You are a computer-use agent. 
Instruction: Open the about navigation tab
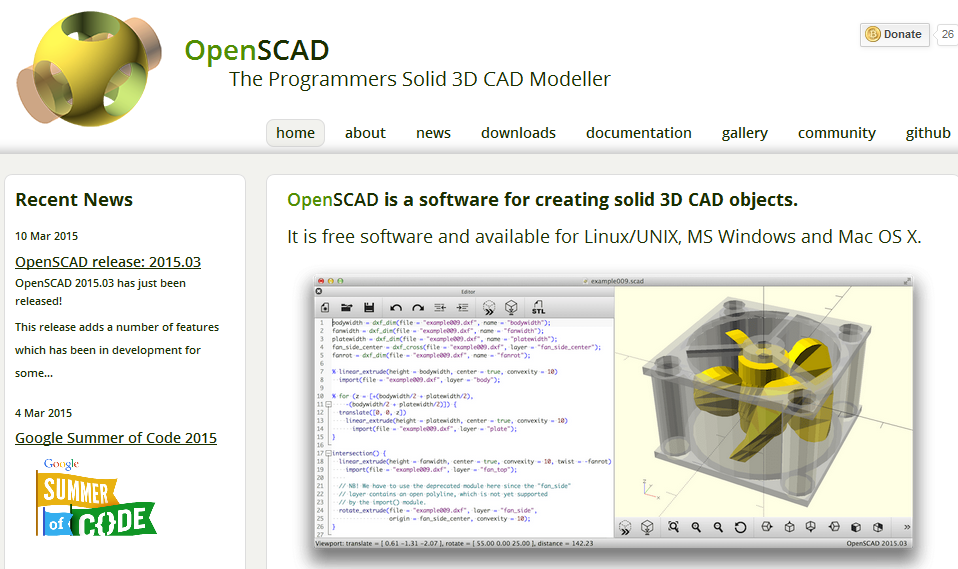coord(365,133)
